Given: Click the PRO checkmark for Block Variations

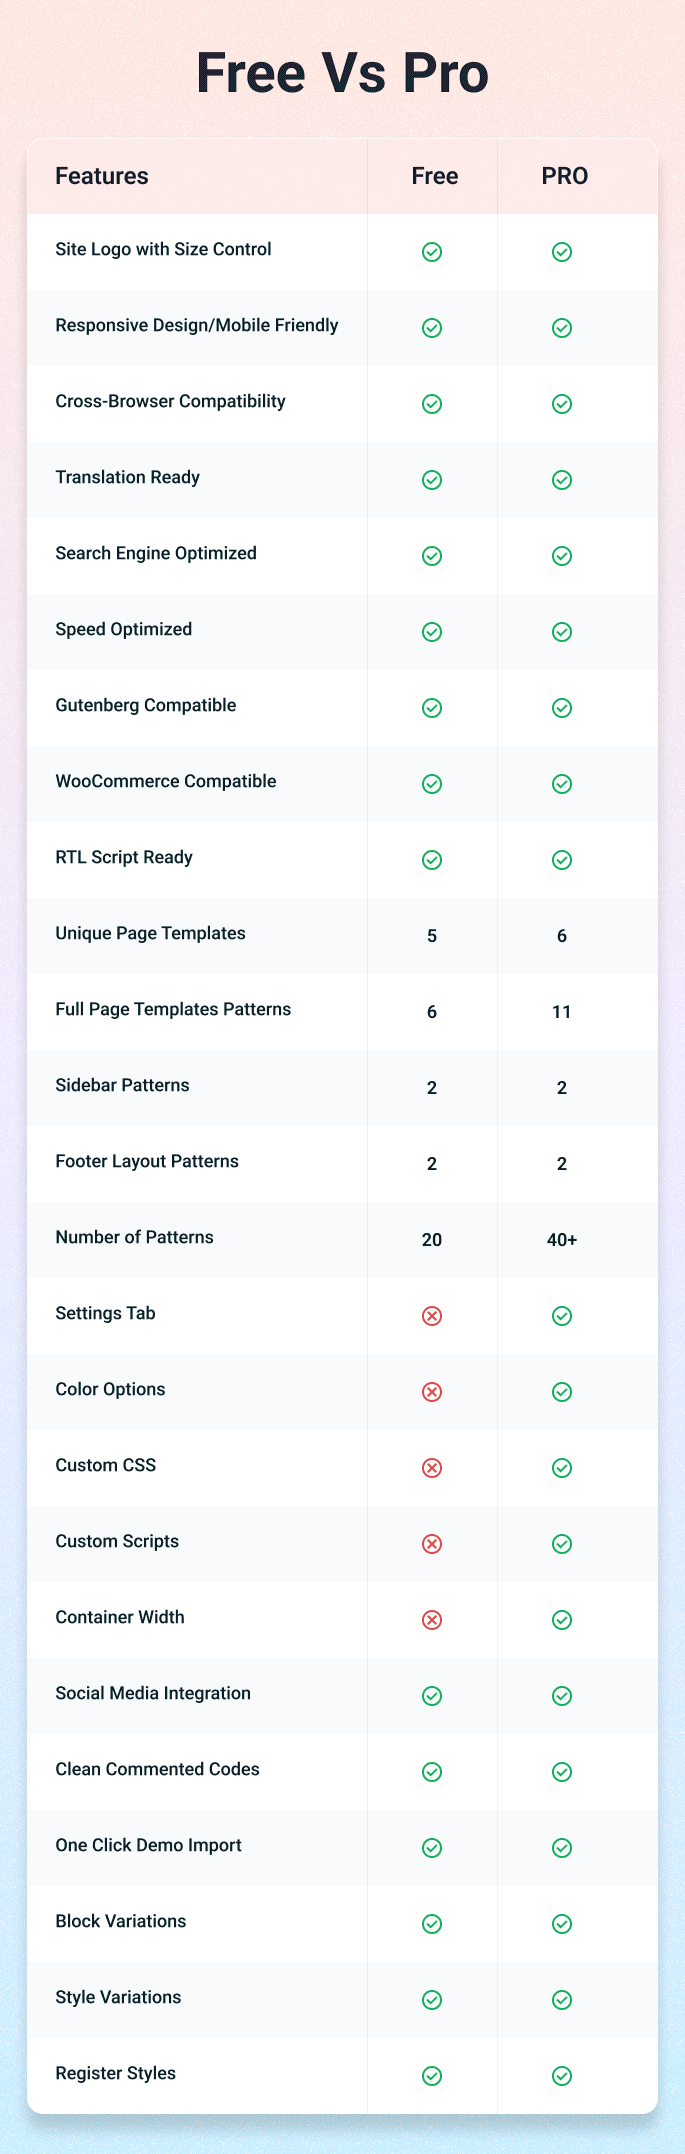Looking at the screenshot, I should (x=562, y=1924).
